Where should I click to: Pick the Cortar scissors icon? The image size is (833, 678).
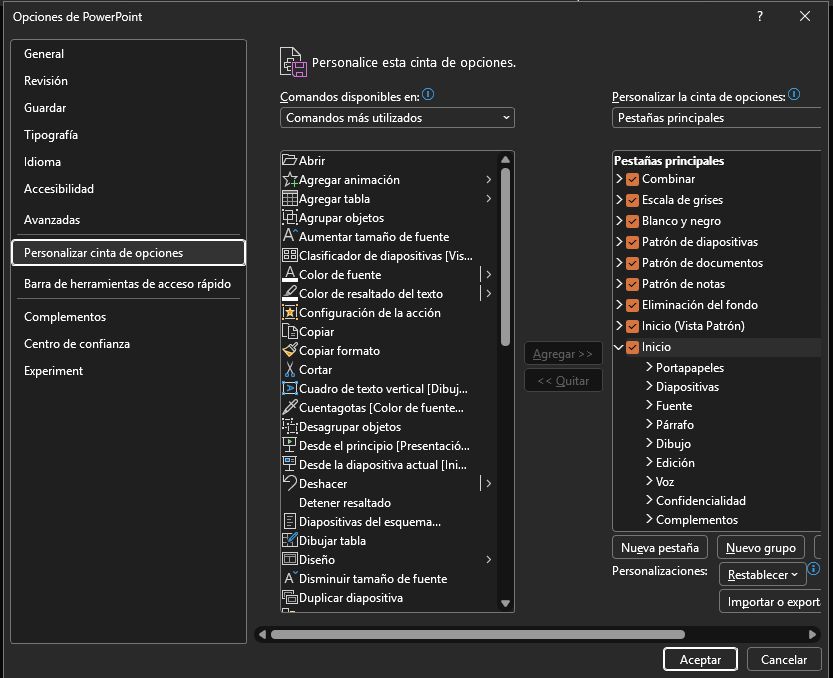point(290,369)
